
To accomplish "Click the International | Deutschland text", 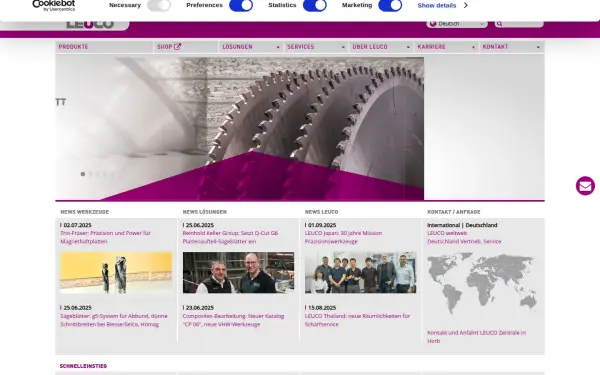I will tap(462, 225).
